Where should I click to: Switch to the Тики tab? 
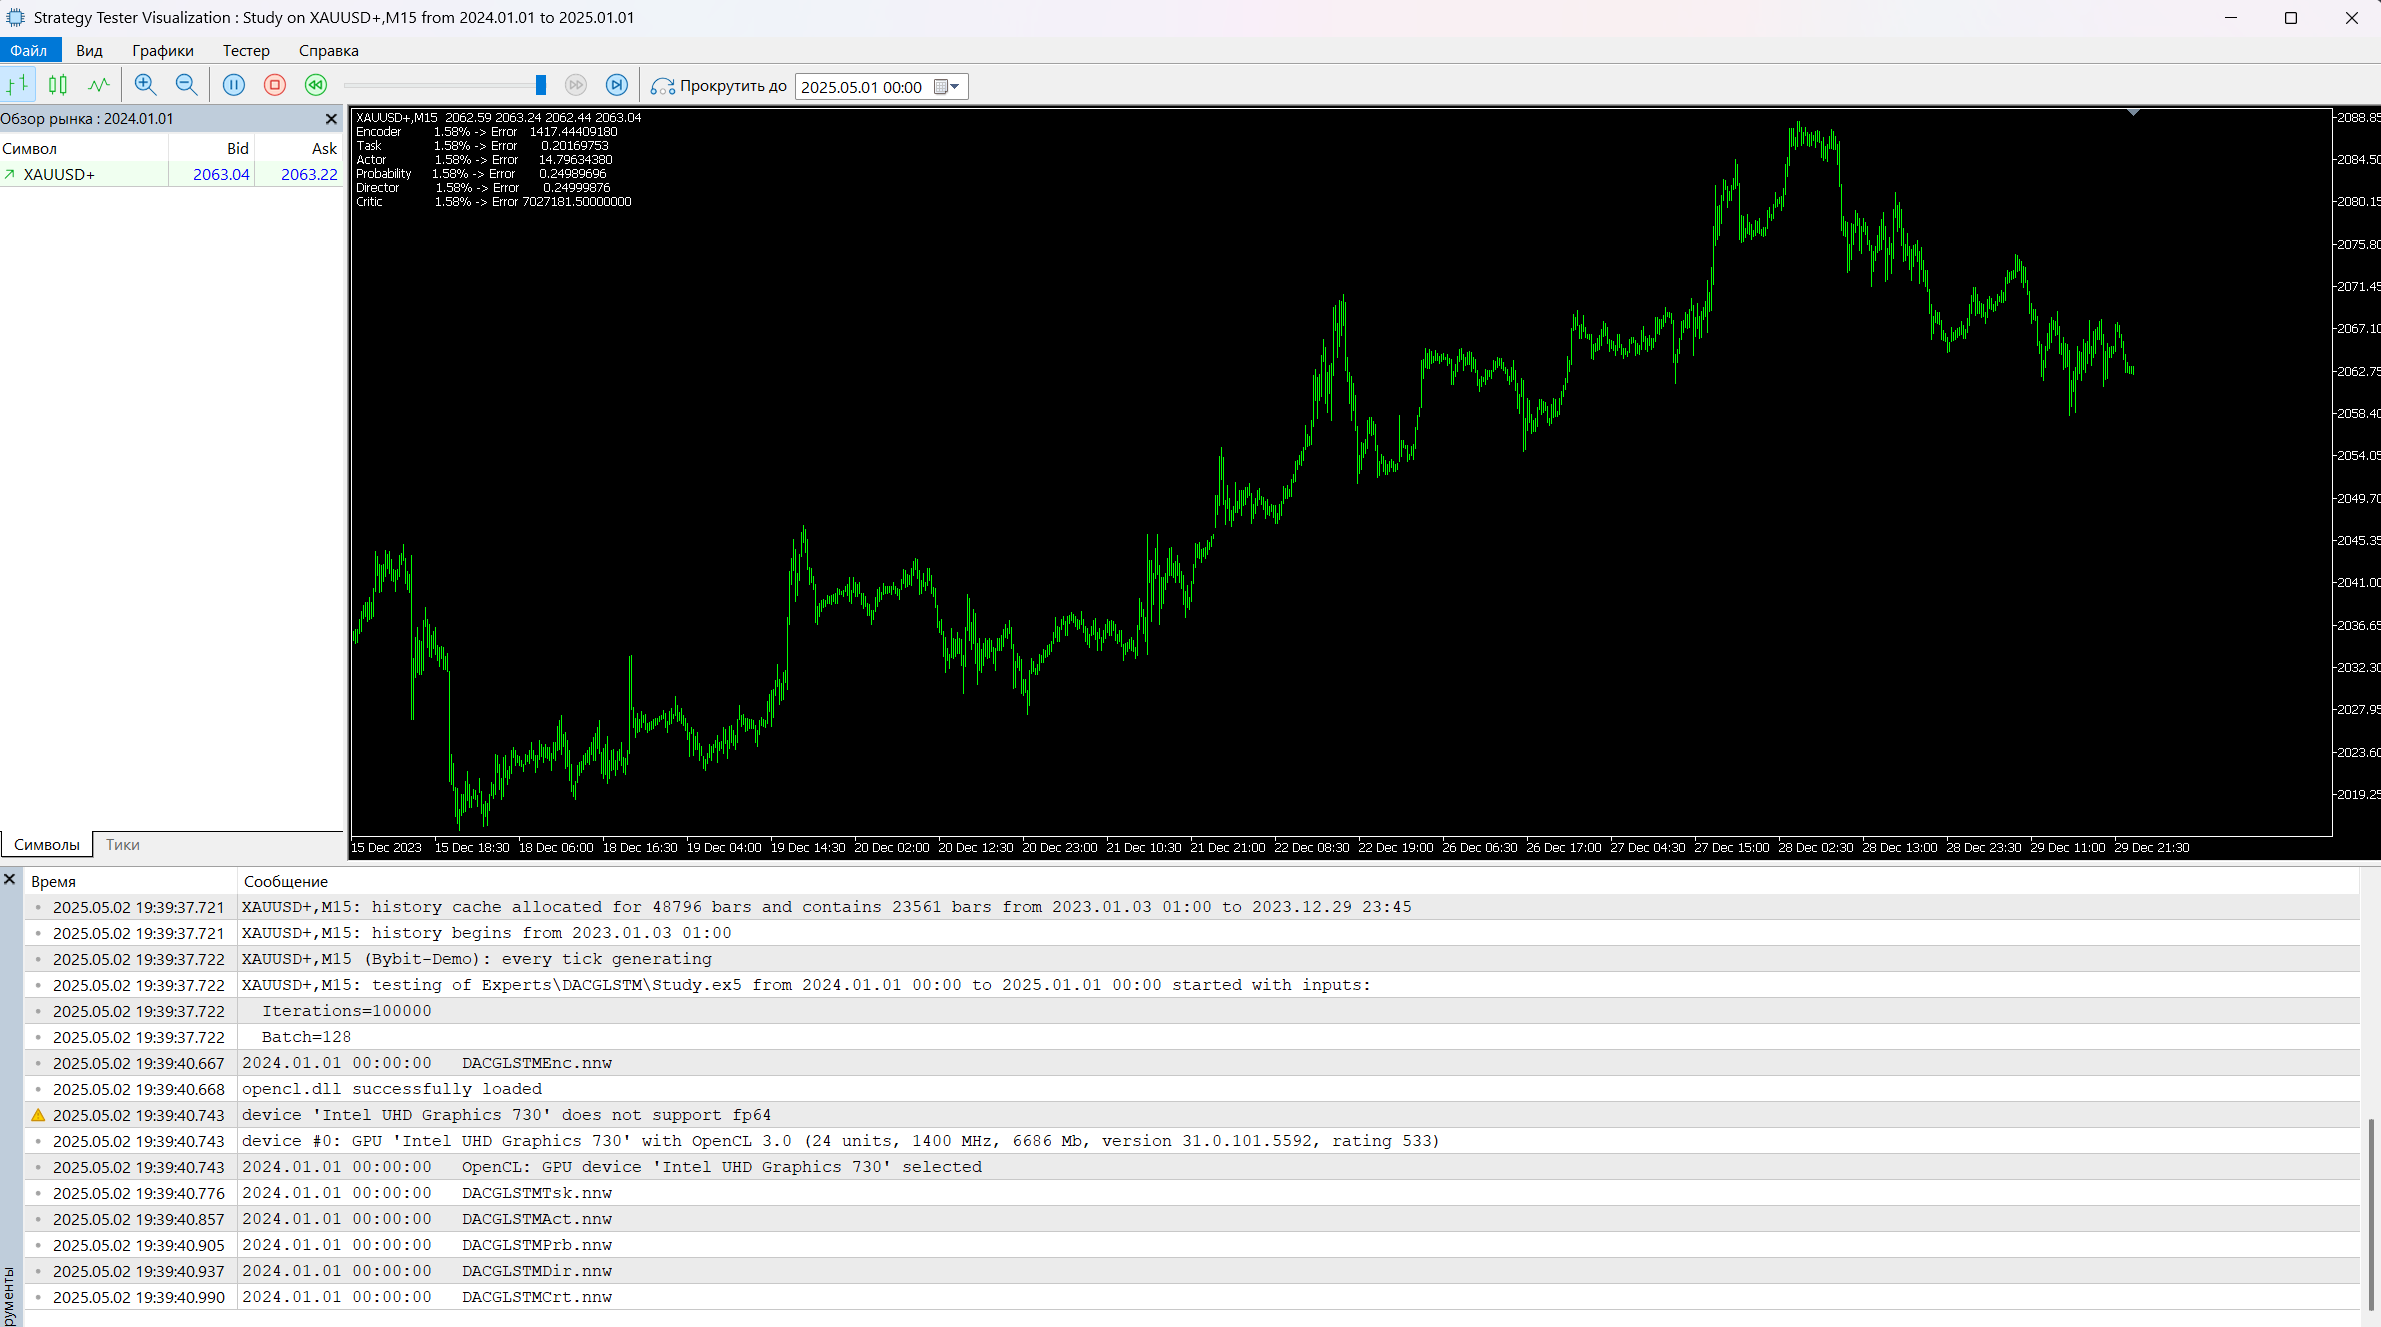[x=122, y=845]
